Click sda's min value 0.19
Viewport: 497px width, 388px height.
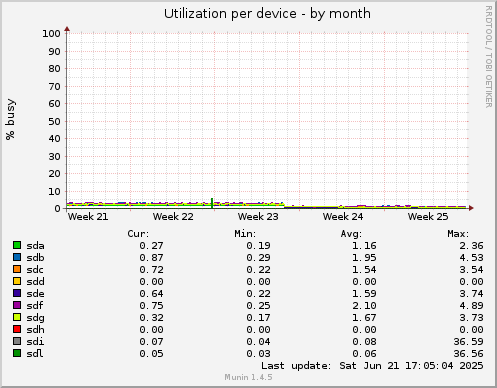pyautogui.click(x=258, y=246)
